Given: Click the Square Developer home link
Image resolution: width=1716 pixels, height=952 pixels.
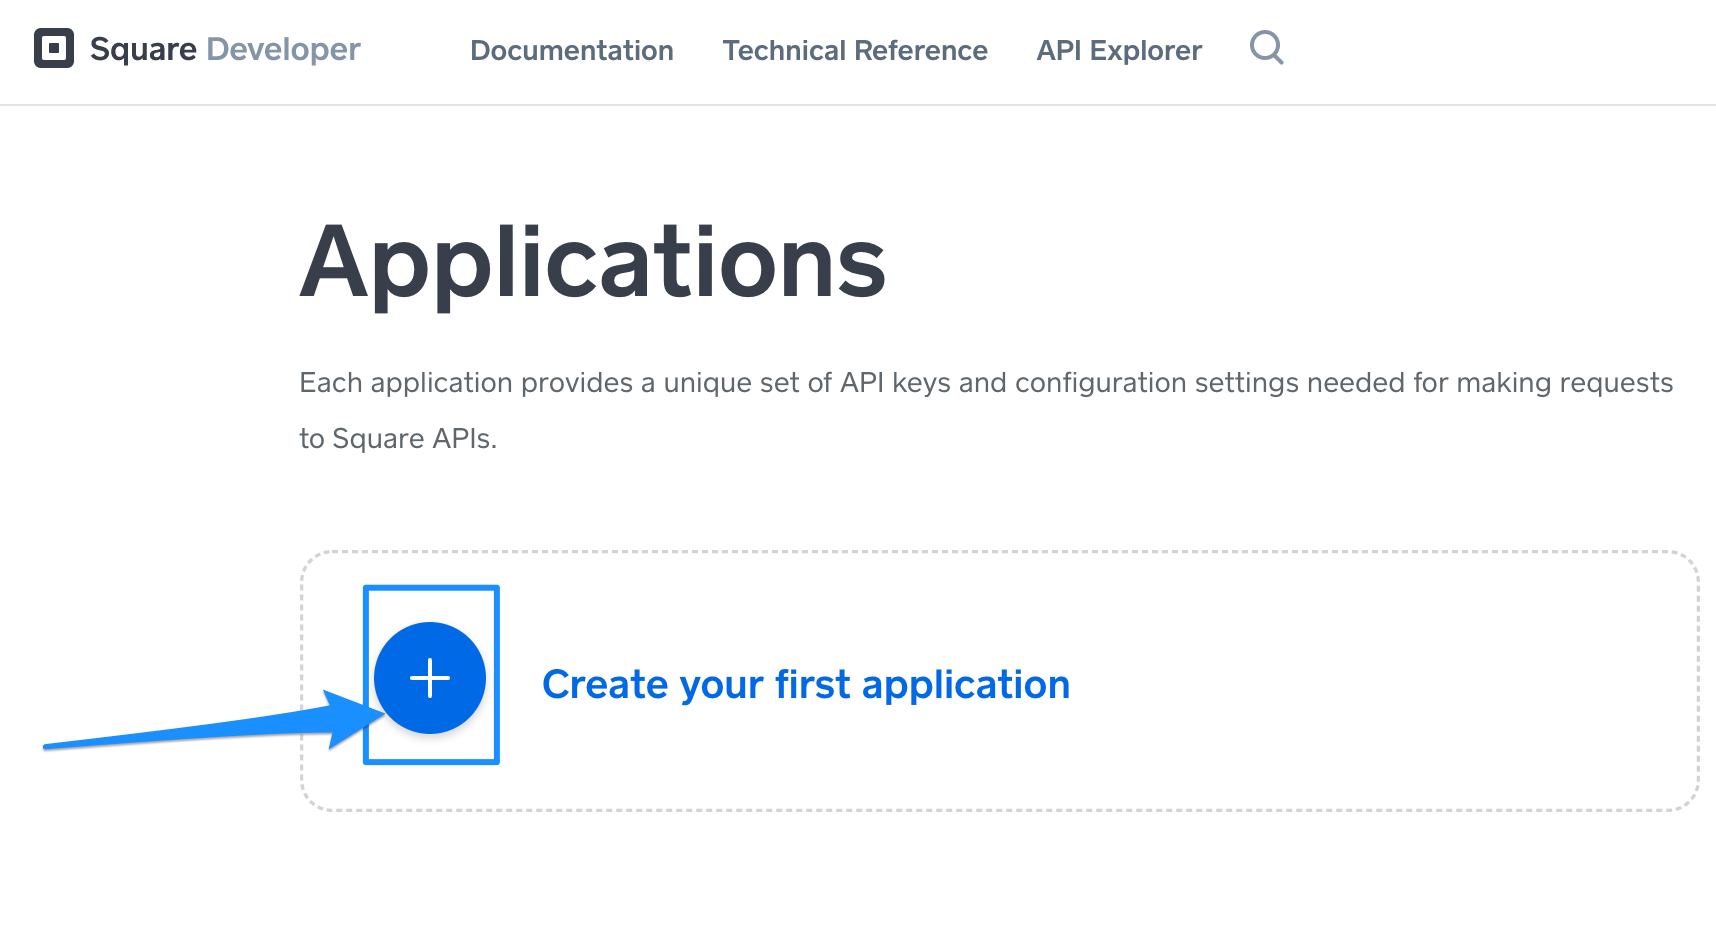Looking at the screenshot, I should pyautogui.click(x=197, y=49).
